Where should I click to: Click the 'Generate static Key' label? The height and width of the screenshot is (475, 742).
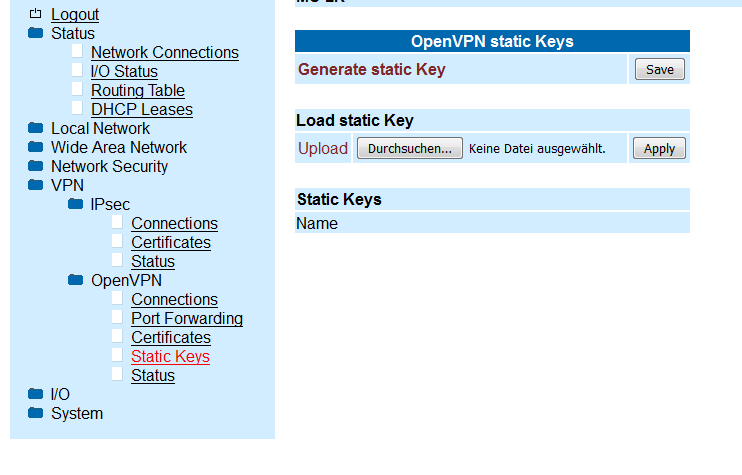(371, 69)
